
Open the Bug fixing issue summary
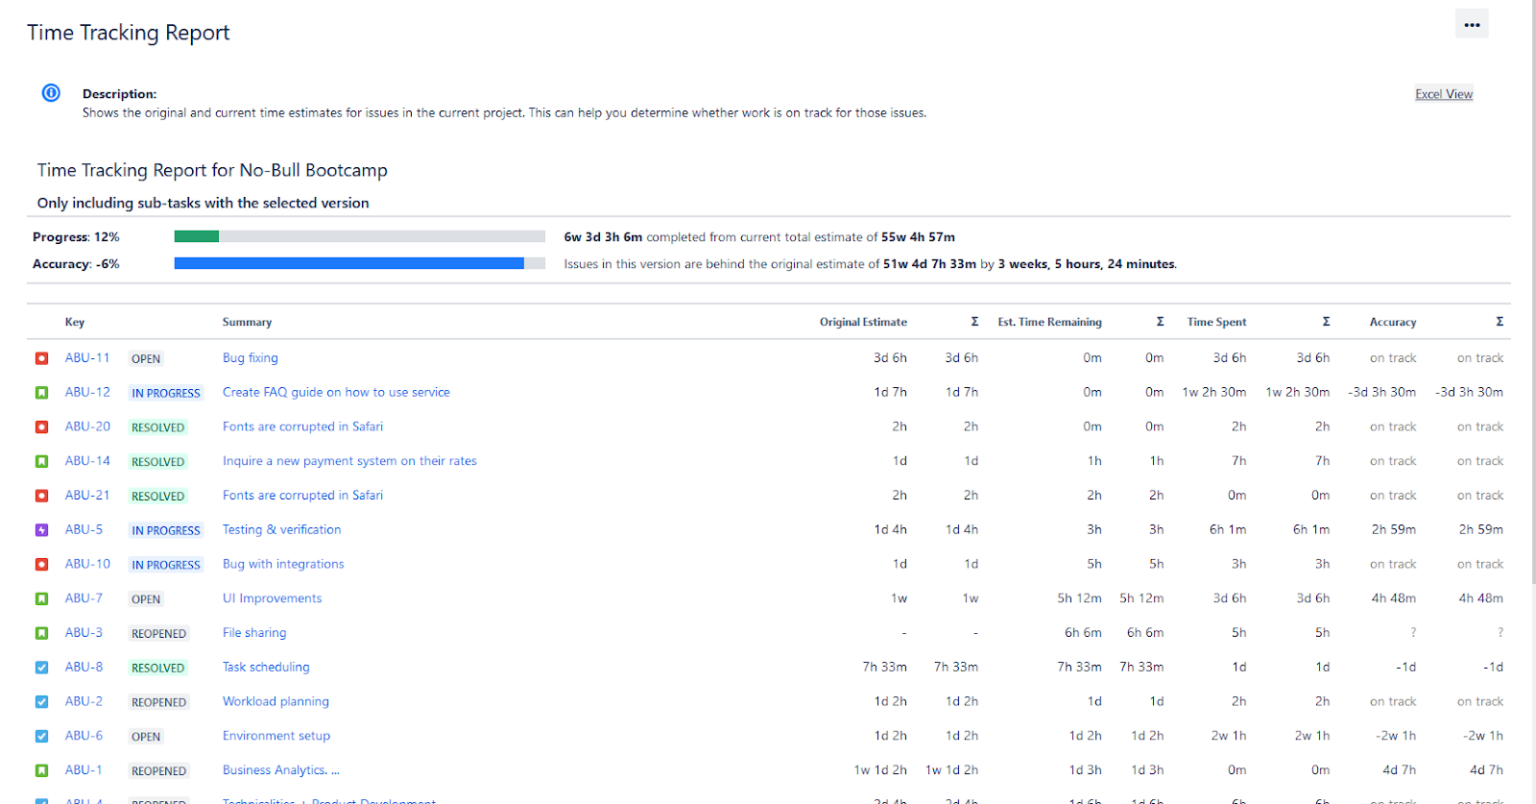click(250, 357)
